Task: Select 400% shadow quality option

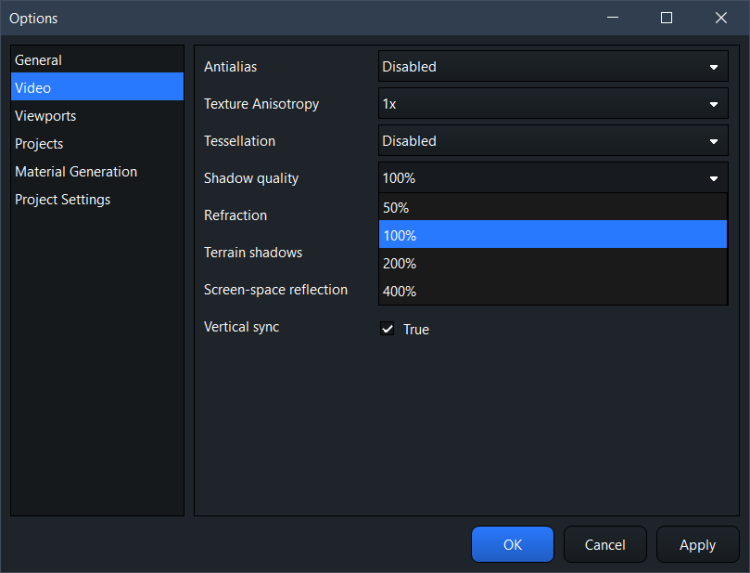Action: point(552,292)
